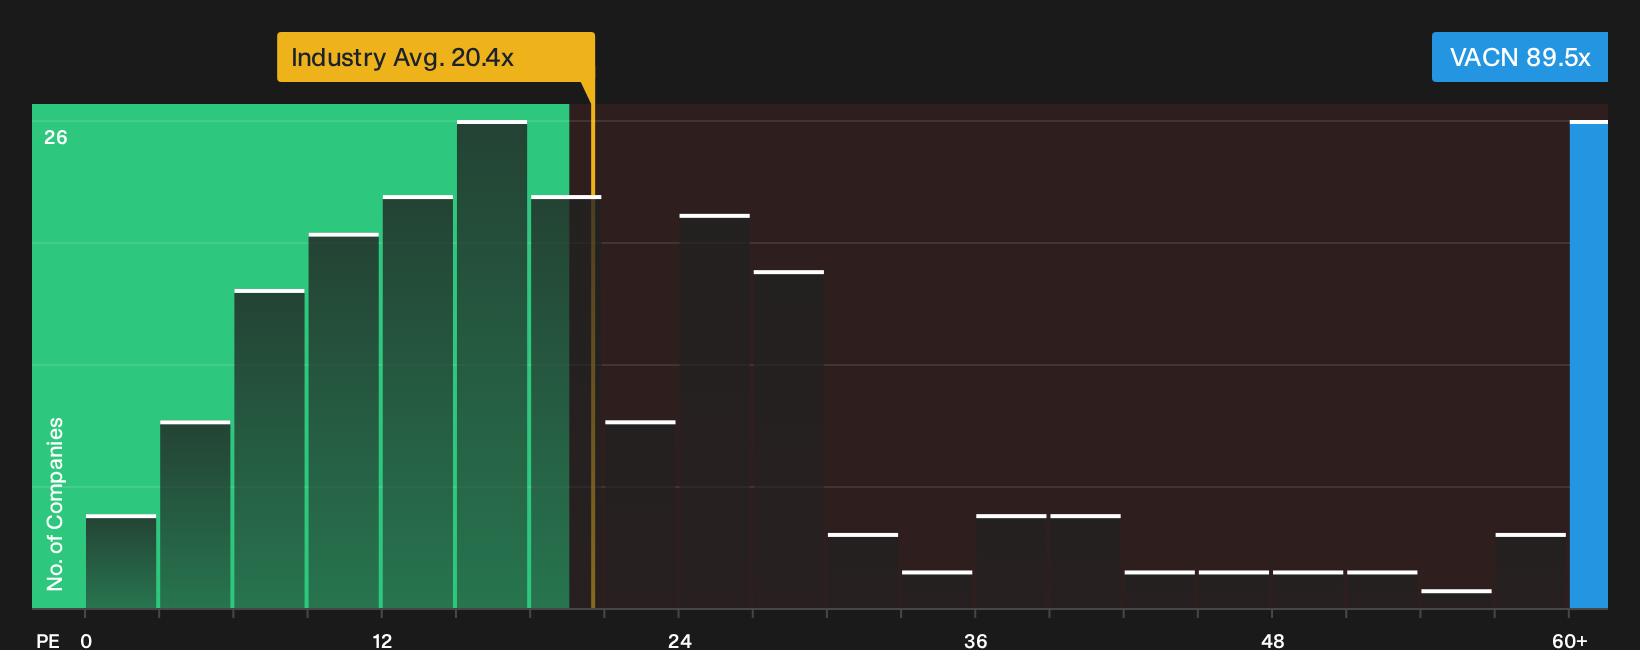Click the "26" y-axis value

[x=56, y=137]
